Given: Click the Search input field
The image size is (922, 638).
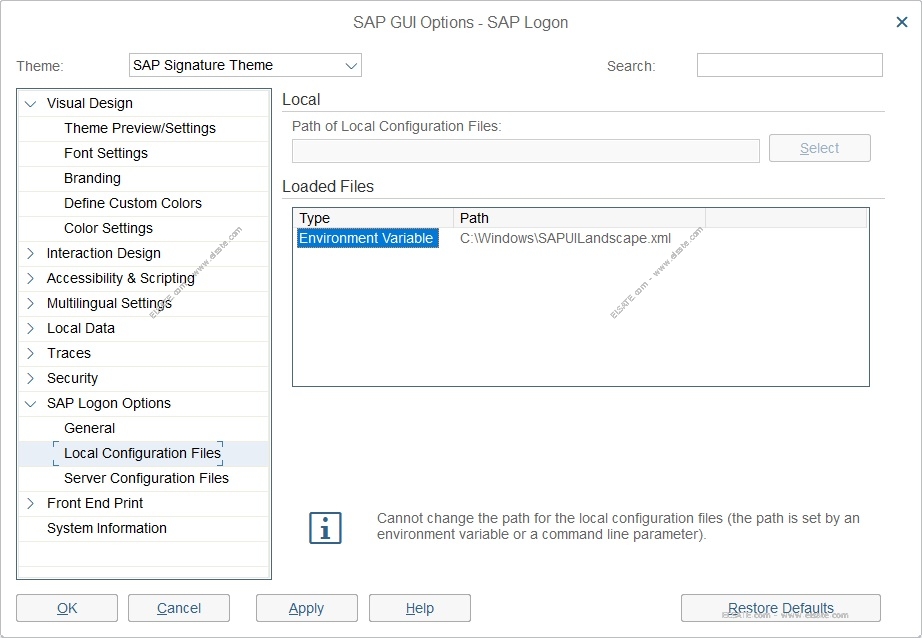Looking at the screenshot, I should (789, 66).
